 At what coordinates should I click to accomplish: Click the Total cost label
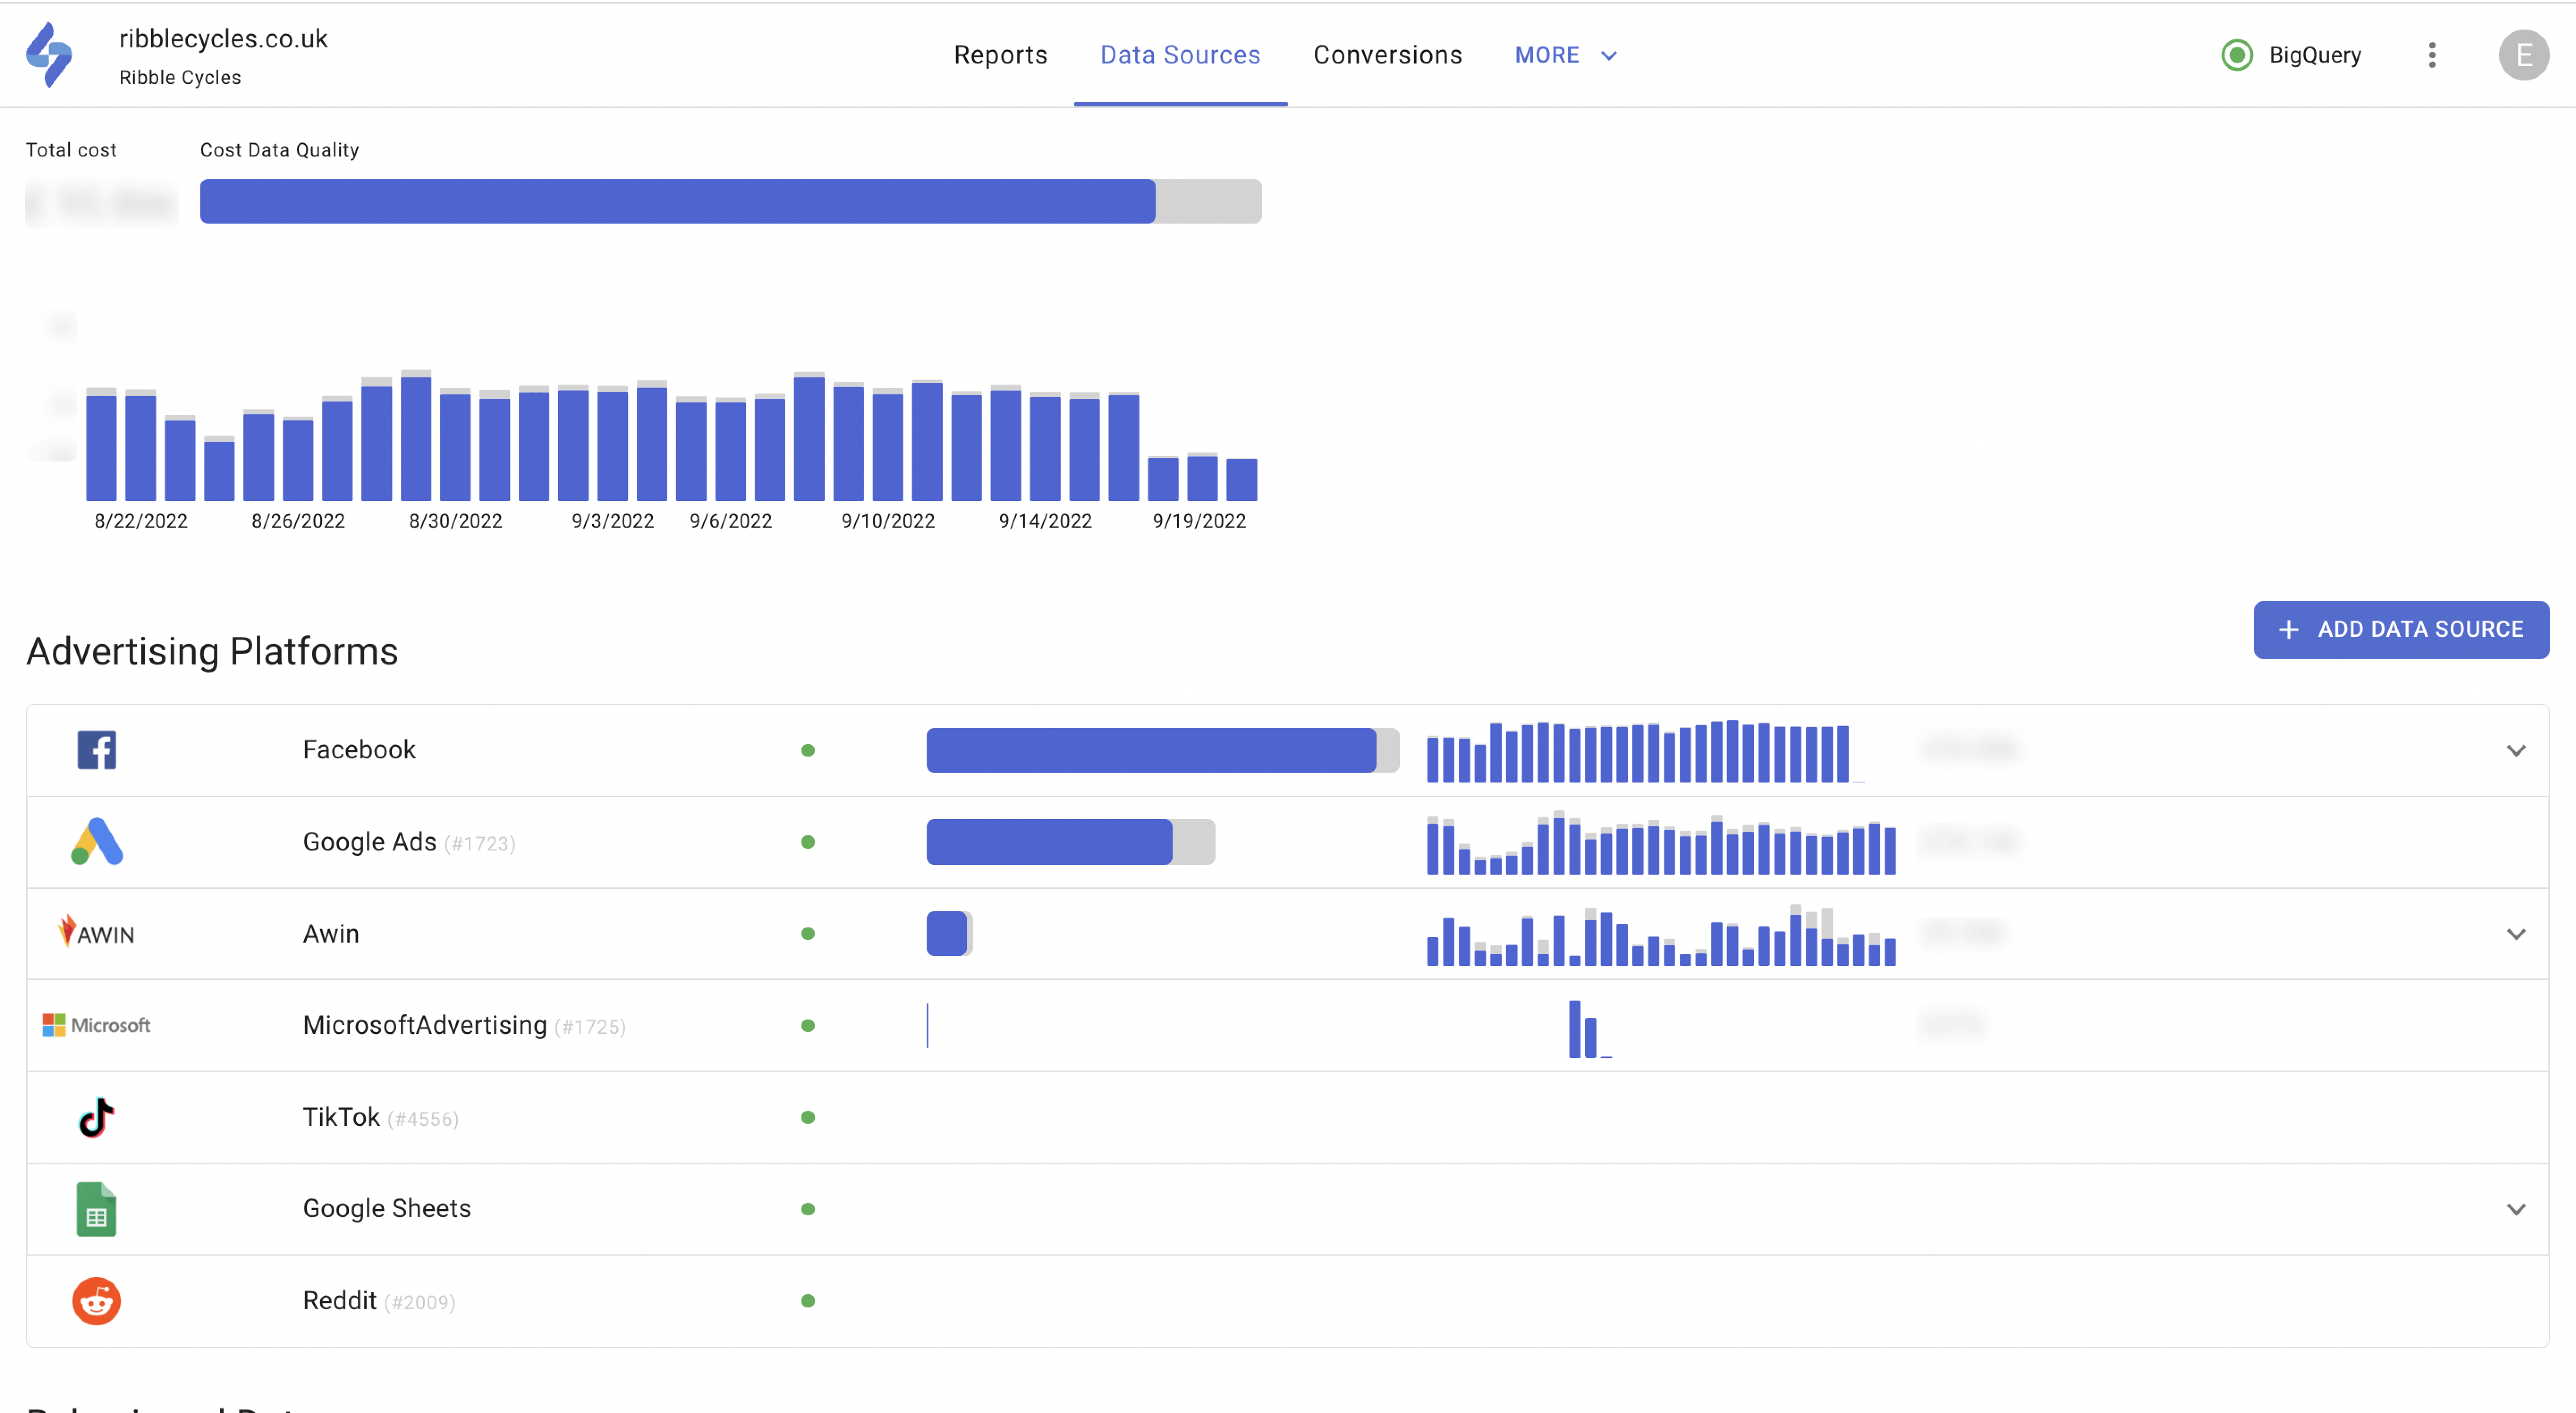71,150
